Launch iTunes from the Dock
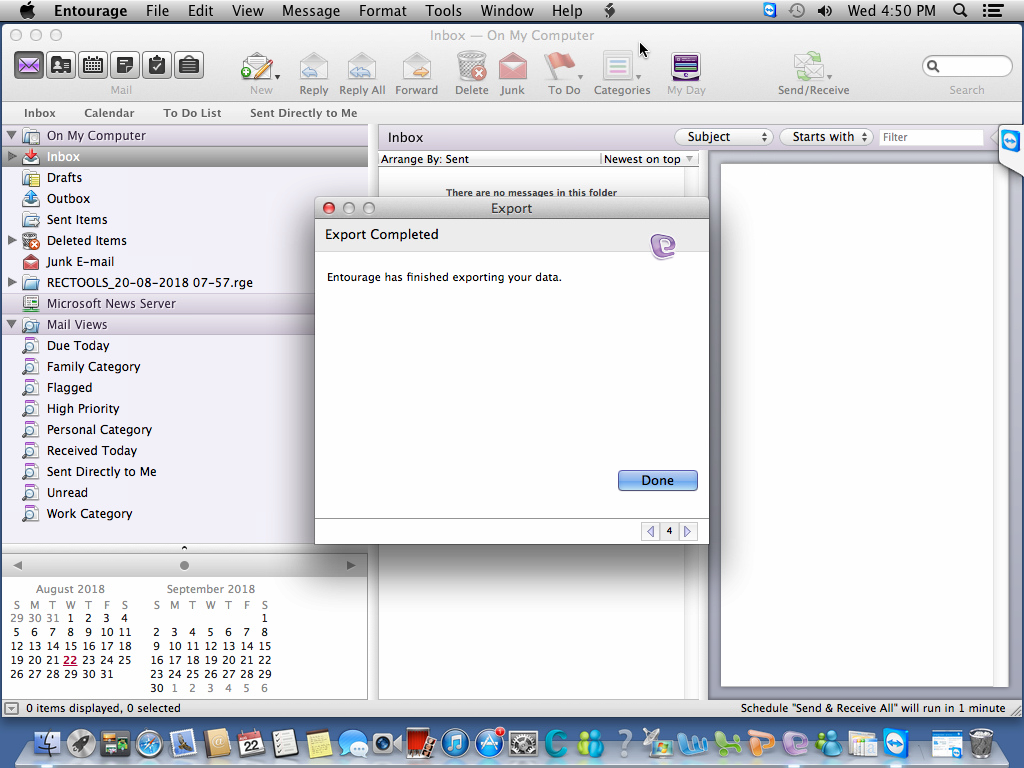 [455, 743]
